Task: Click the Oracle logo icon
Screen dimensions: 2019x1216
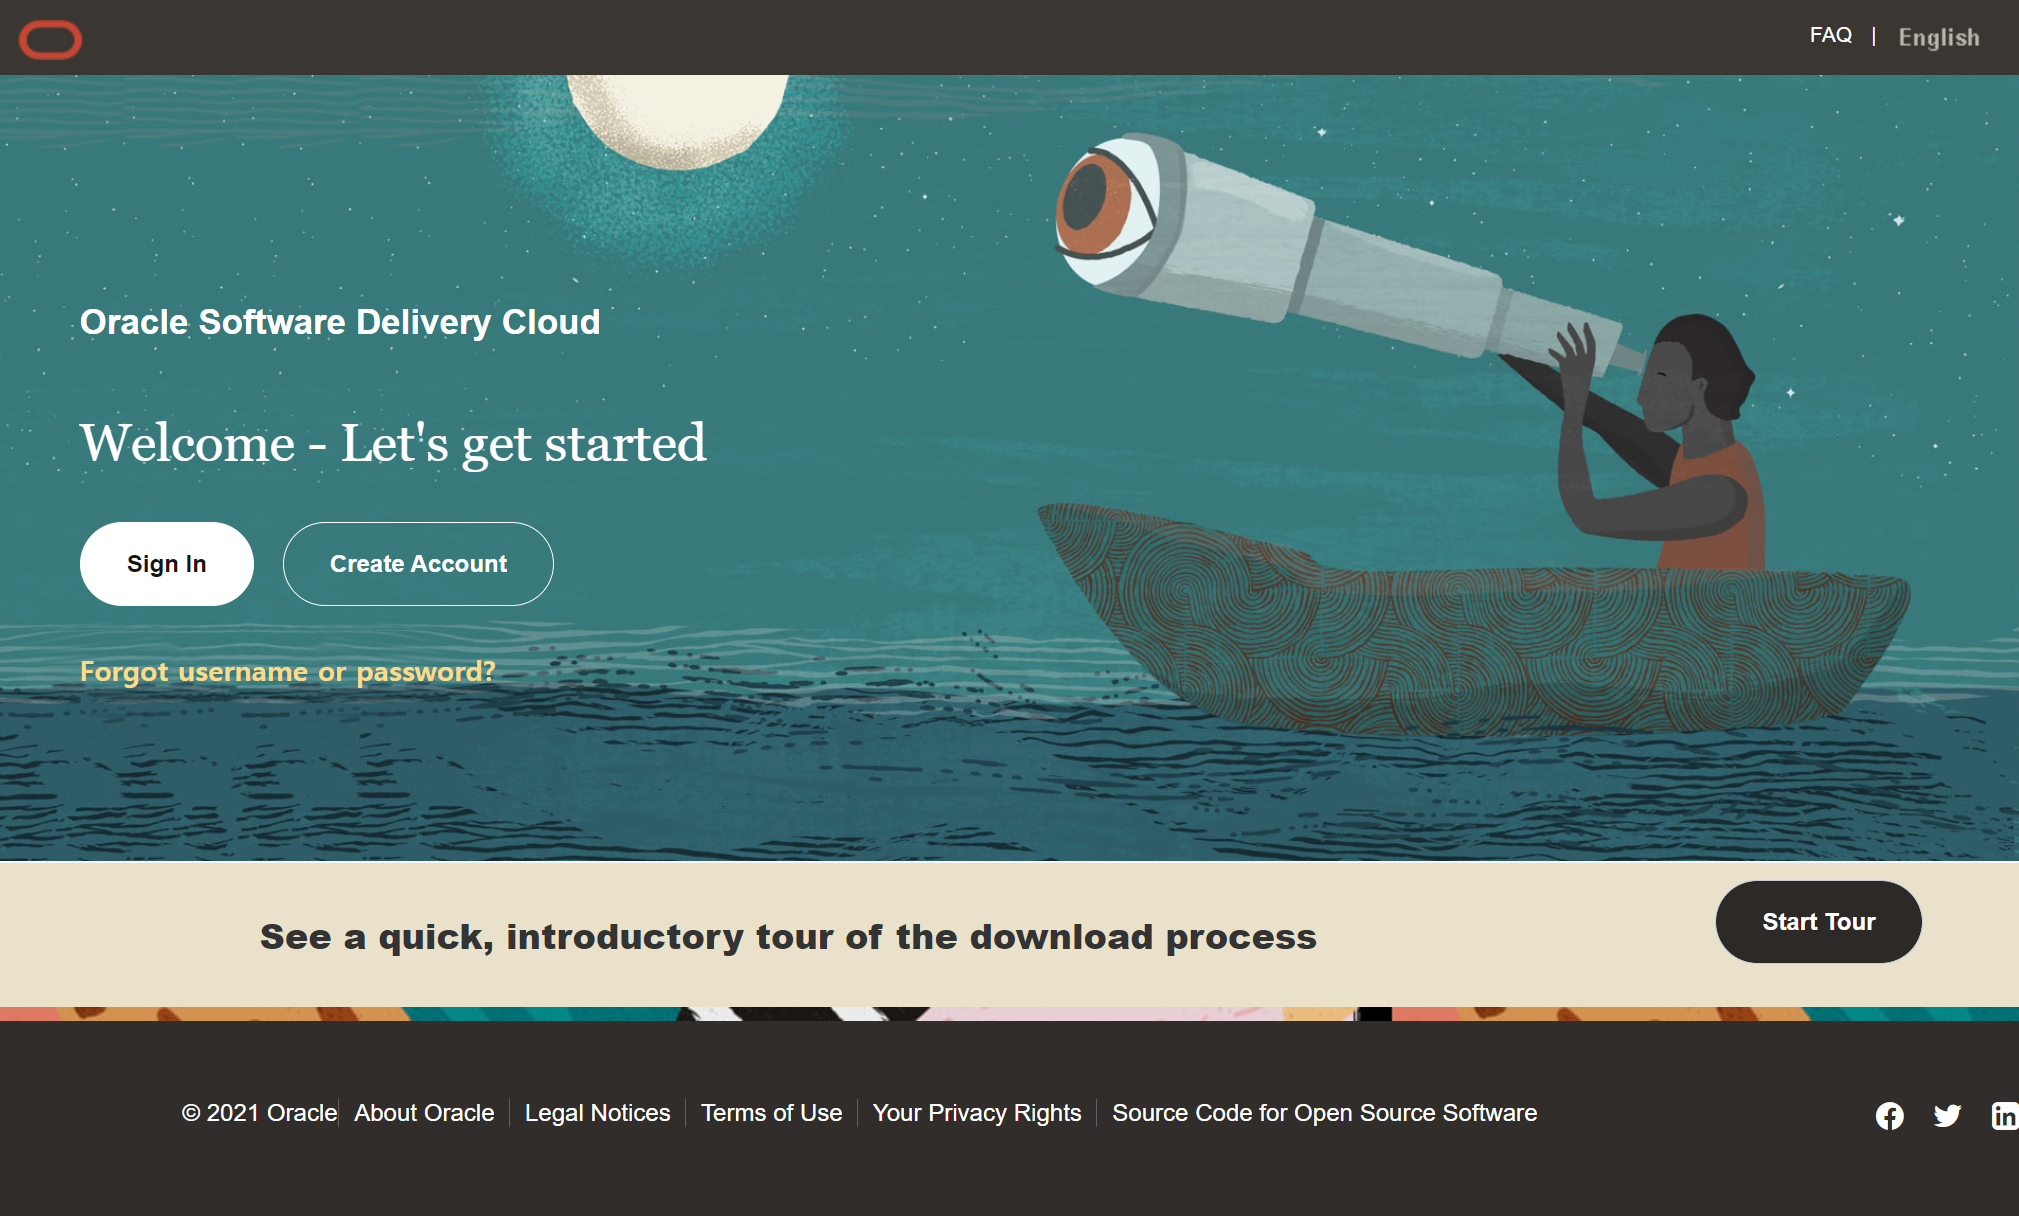Action: (50, 40)
